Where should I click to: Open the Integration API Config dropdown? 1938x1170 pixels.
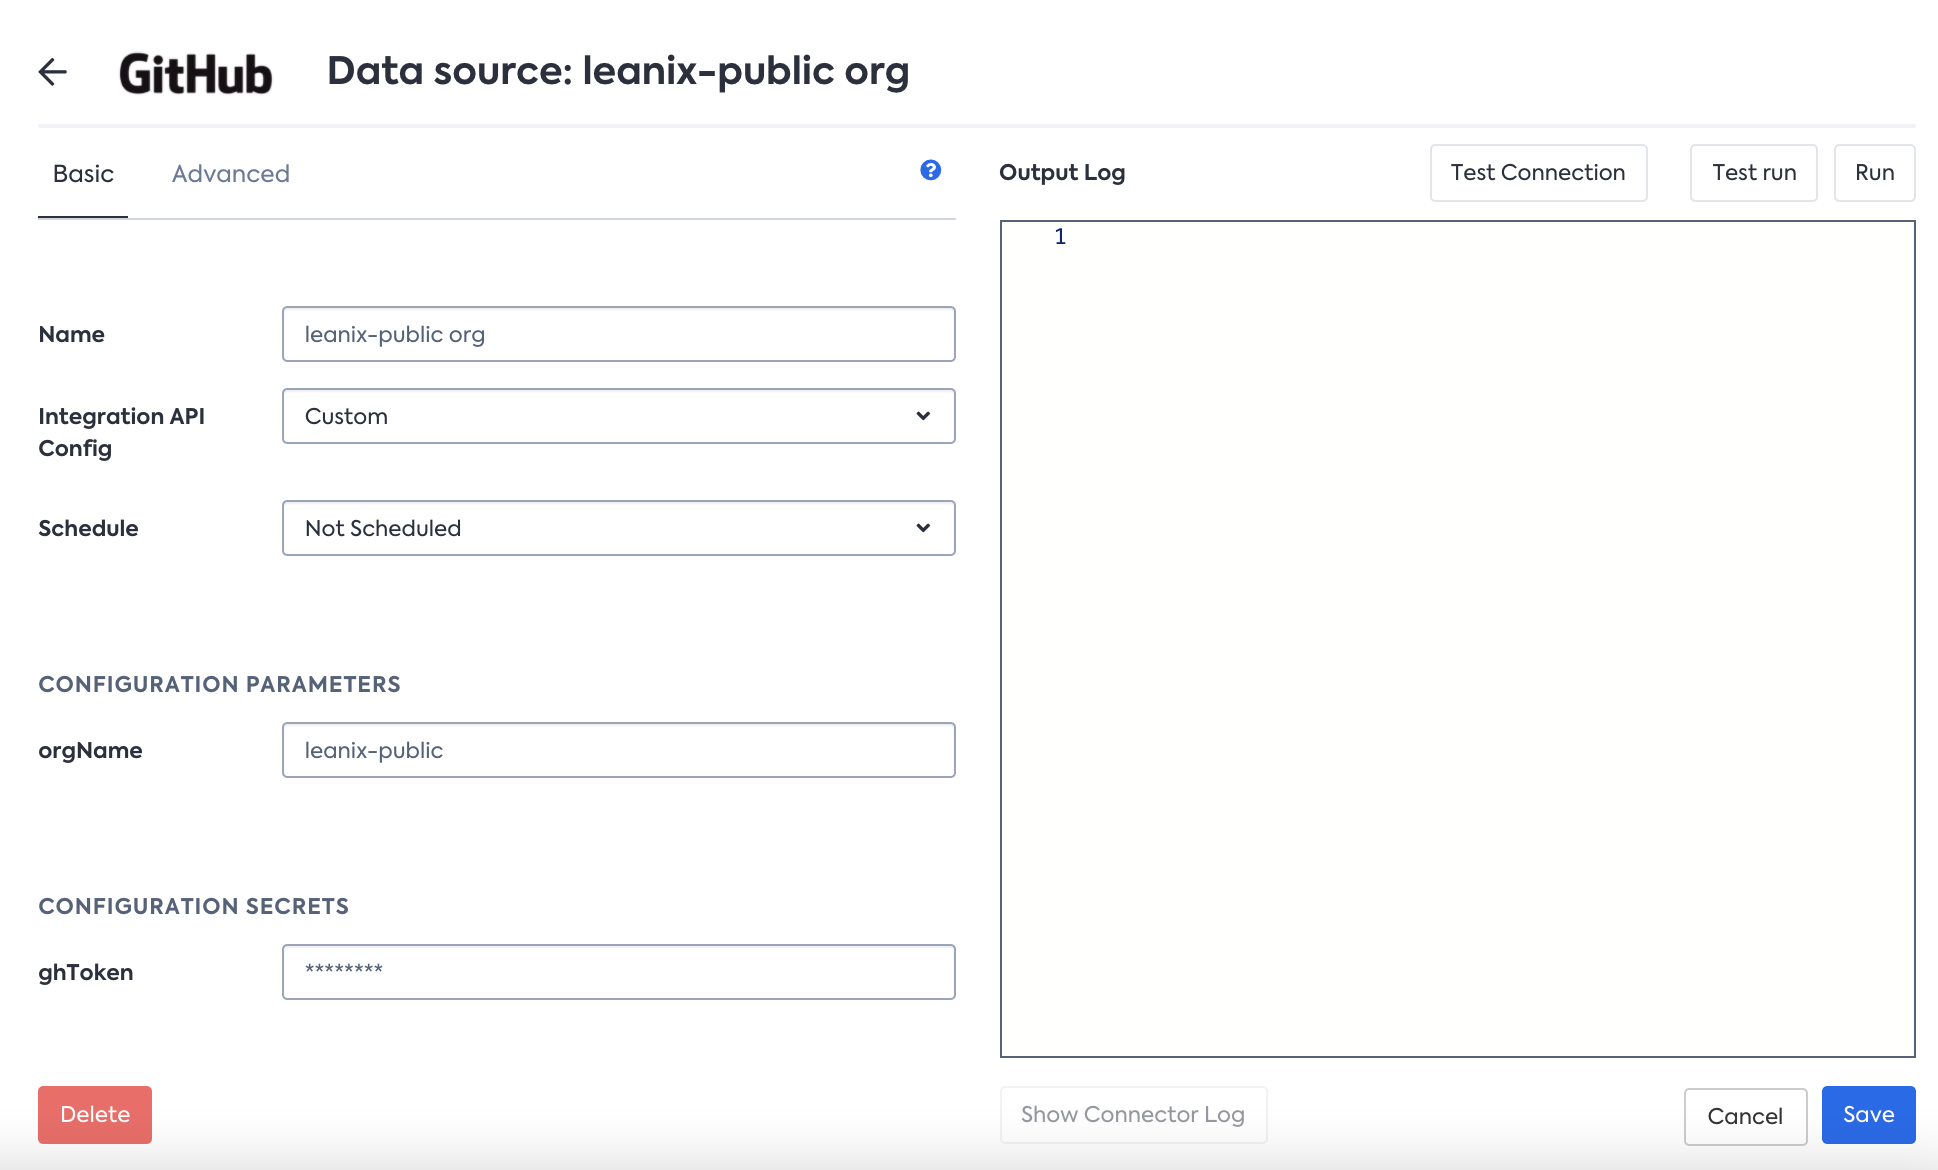point(618,416)
